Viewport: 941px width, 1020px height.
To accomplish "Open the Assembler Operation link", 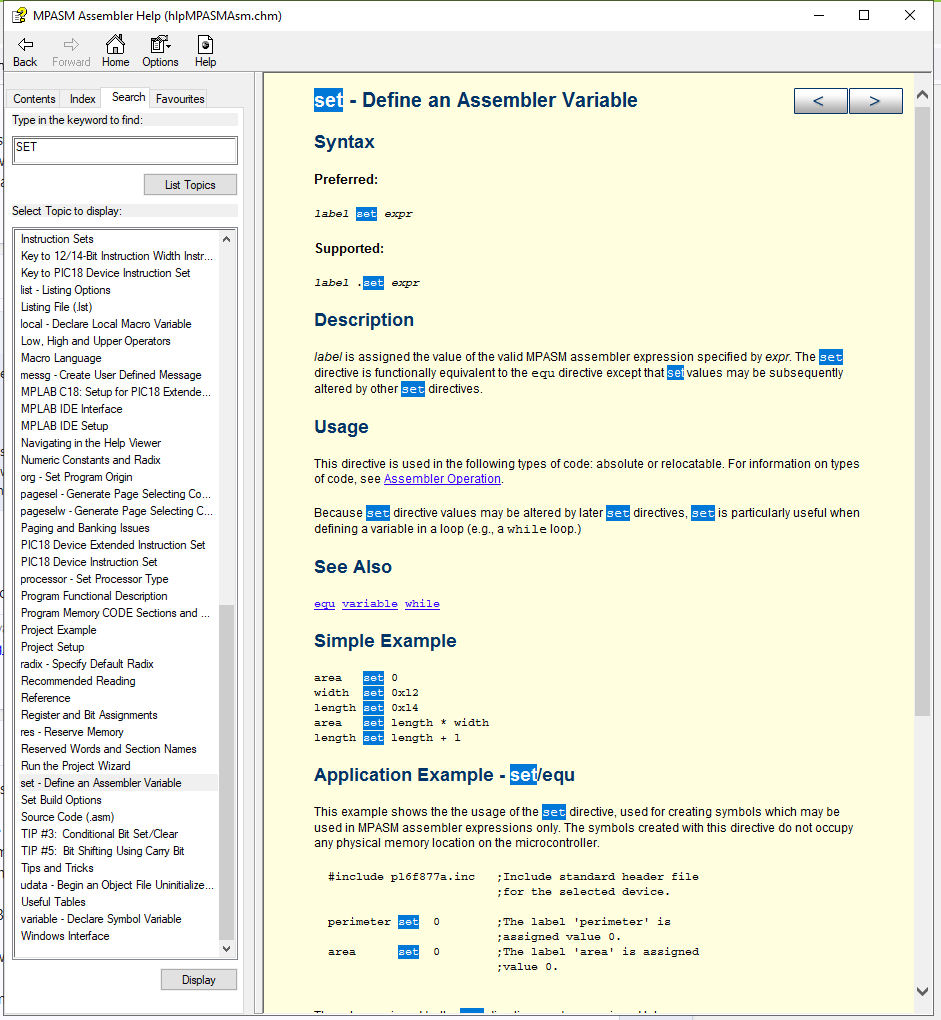I will coord(442,479).
